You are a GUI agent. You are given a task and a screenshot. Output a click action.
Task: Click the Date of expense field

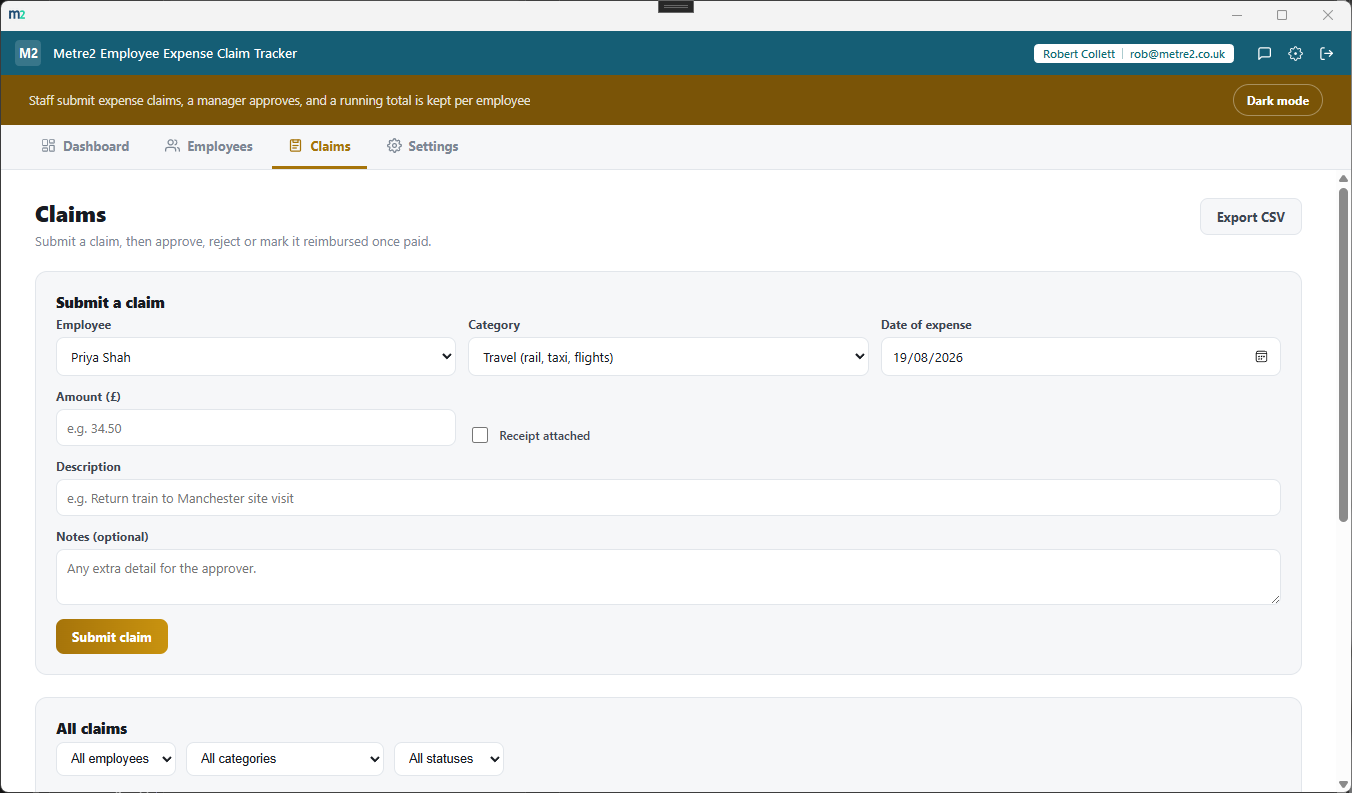click(1080, 357)
